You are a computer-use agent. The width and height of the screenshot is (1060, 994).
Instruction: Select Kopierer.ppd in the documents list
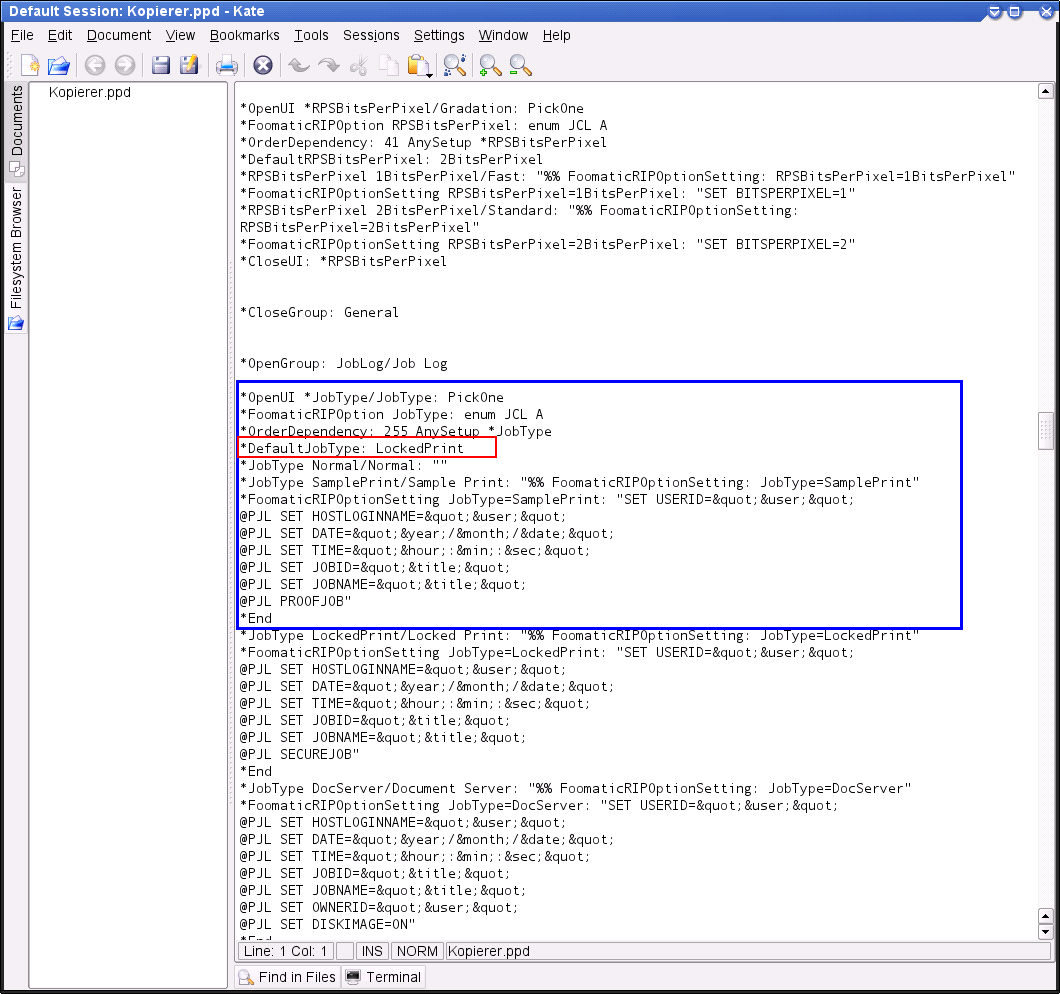[89, 92]
